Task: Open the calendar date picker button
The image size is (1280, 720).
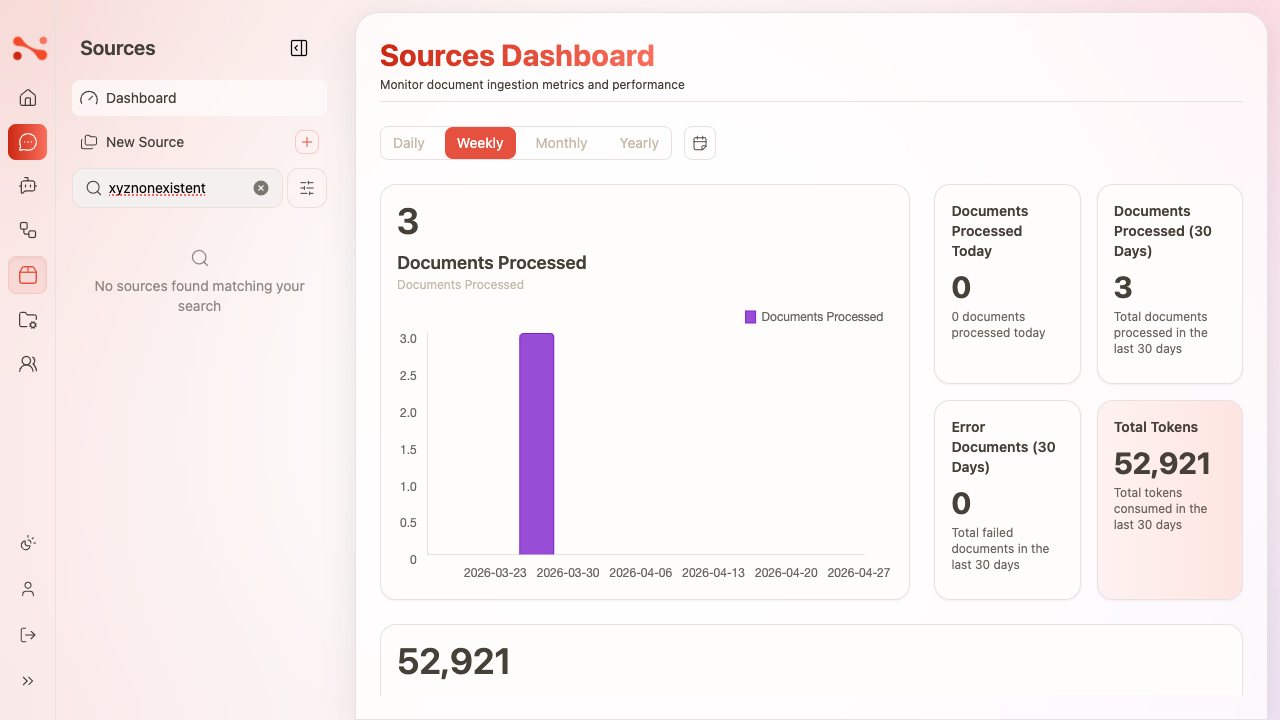Action: [x=700, y=143]
